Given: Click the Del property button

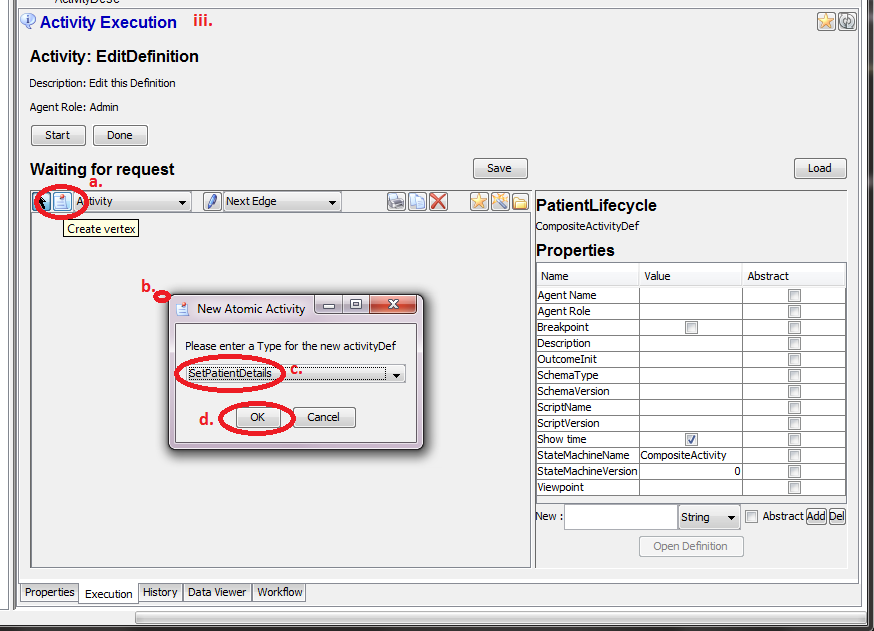Looking at the screenshot, I should tap(837, 516).
